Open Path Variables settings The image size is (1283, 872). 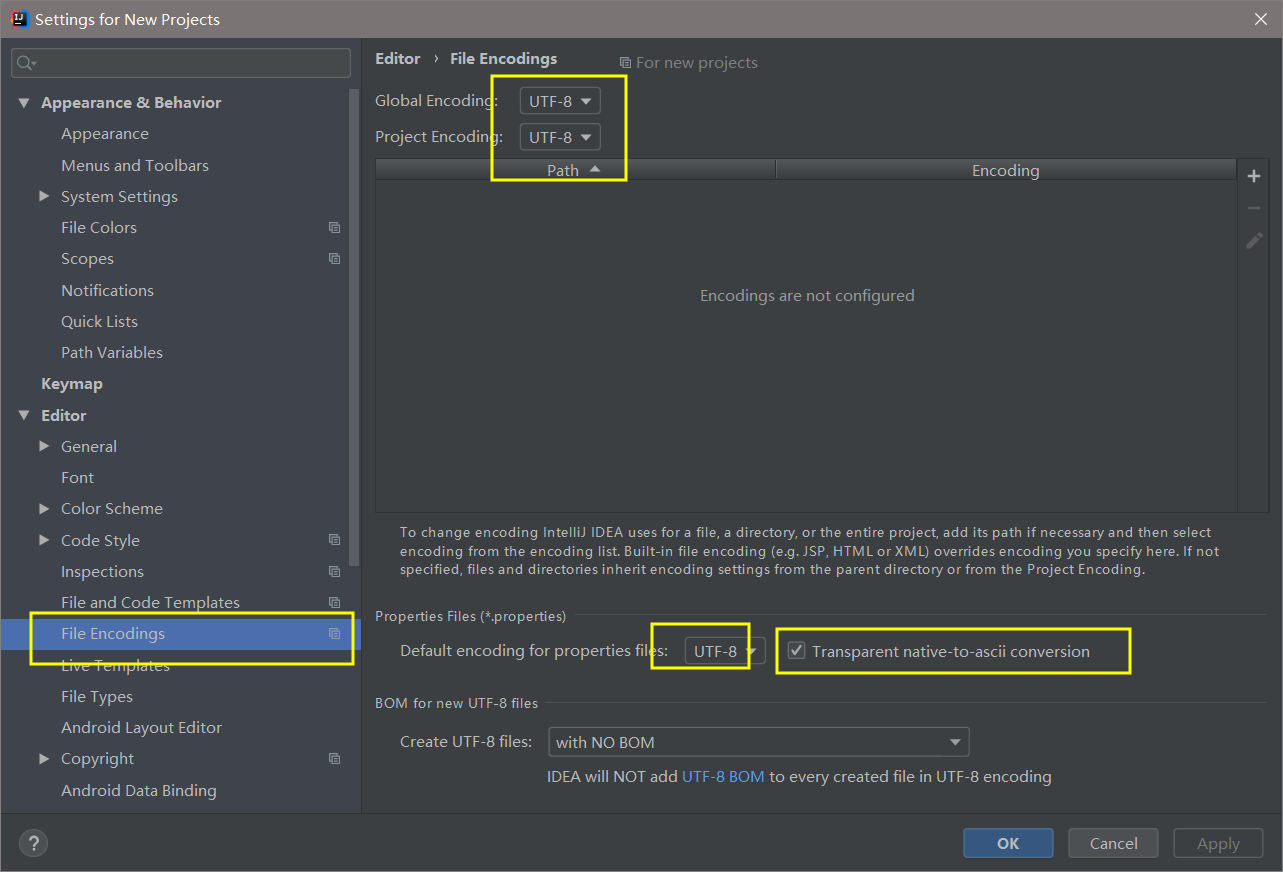click(x=112, y=352)
